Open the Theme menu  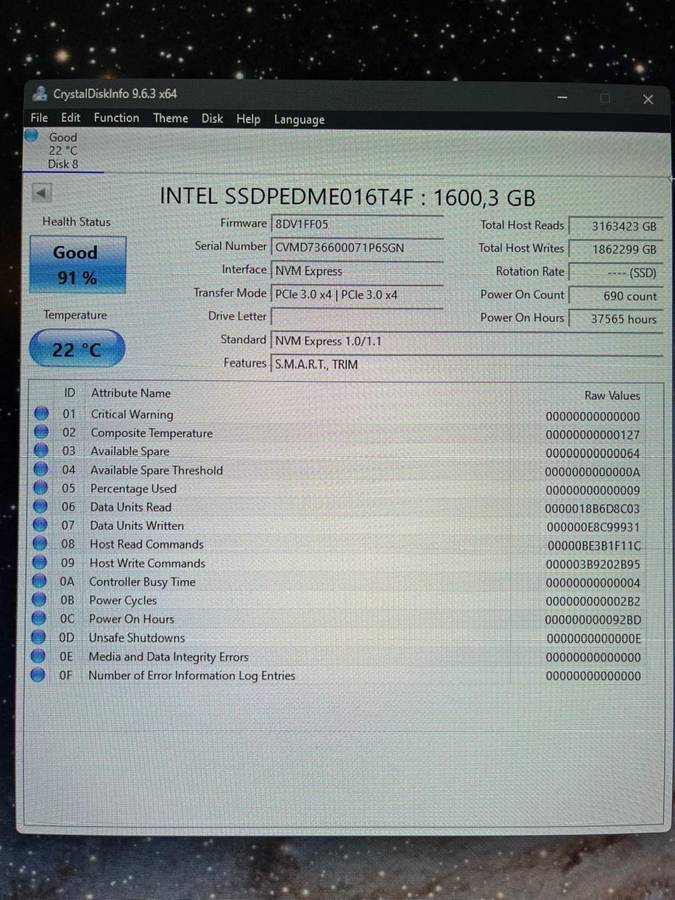point(170,118)
